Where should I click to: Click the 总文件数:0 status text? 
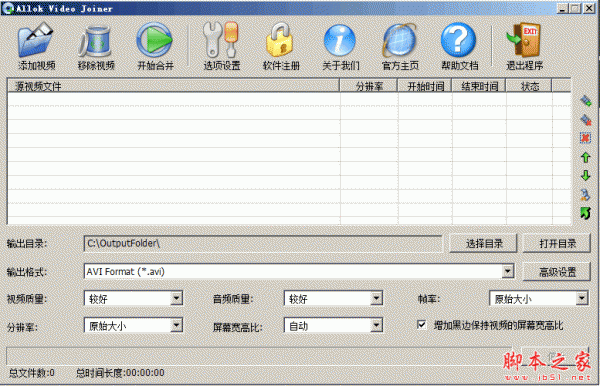[x=32, y=373]
